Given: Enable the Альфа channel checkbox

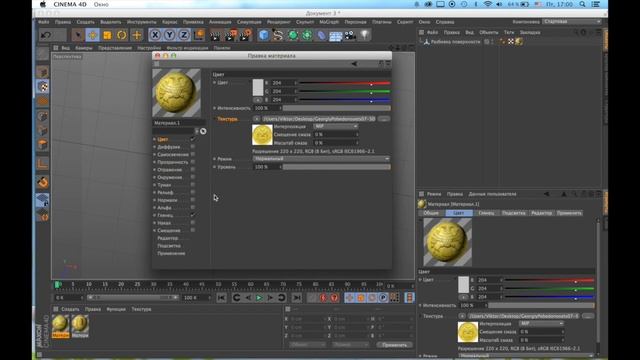Looking at the screenshot, I should click(x=192, y=207).
